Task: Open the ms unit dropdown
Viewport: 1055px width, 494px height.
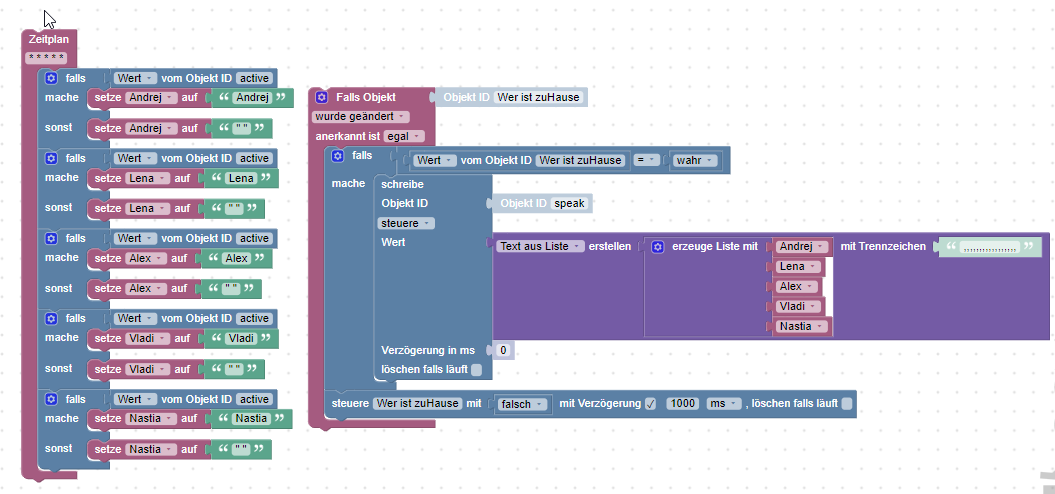Action: click(x=723, y=404)
